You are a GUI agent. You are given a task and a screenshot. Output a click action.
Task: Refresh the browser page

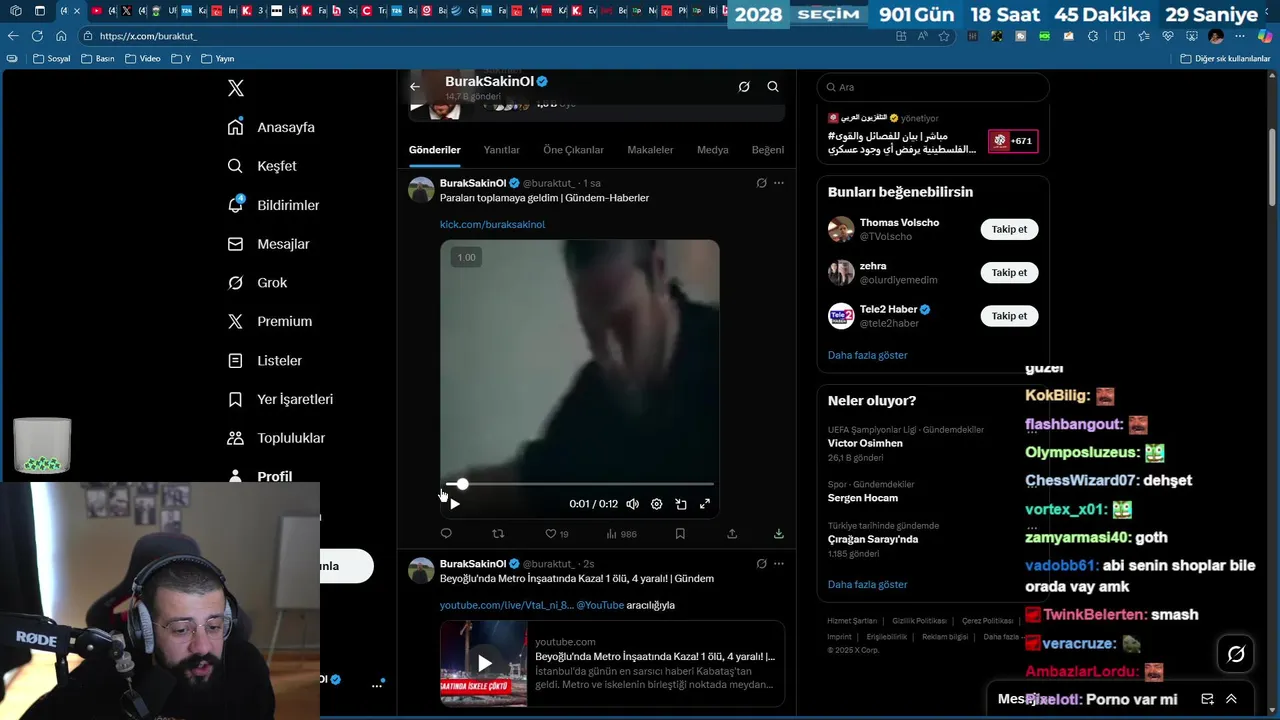coord(37,36)
